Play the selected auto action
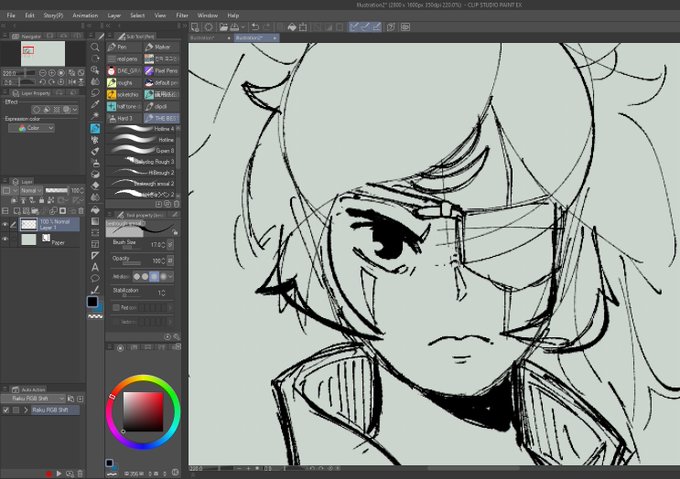Screen dimensions: 680x479 click(59, 474)
